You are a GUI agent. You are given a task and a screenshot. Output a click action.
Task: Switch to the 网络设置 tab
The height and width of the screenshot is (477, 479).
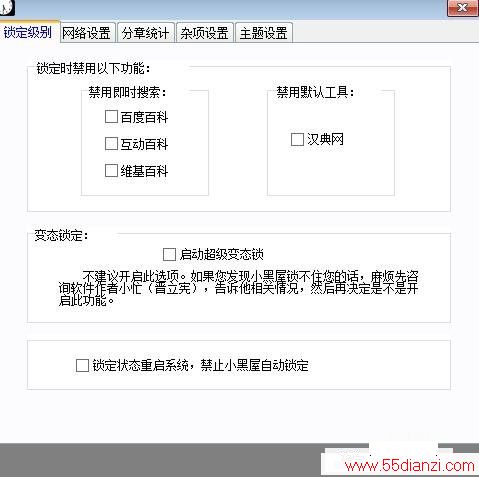click(x=87, y=33)
